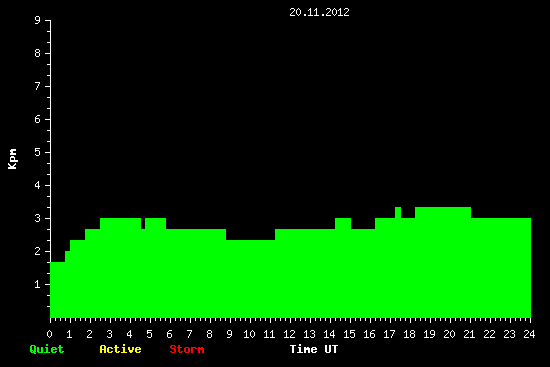Screen dimensions: 550x367
Task: Click hour 6 on time axis
Action: [169, 334]
